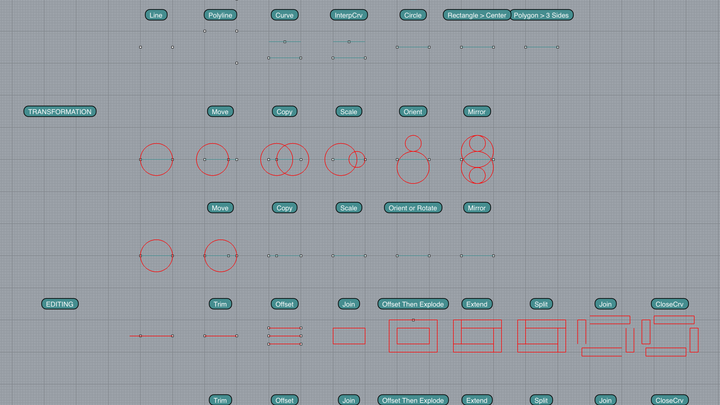Select Offset Then Explode in EDITING heading row
720x405 pixels.
(413, 304)
